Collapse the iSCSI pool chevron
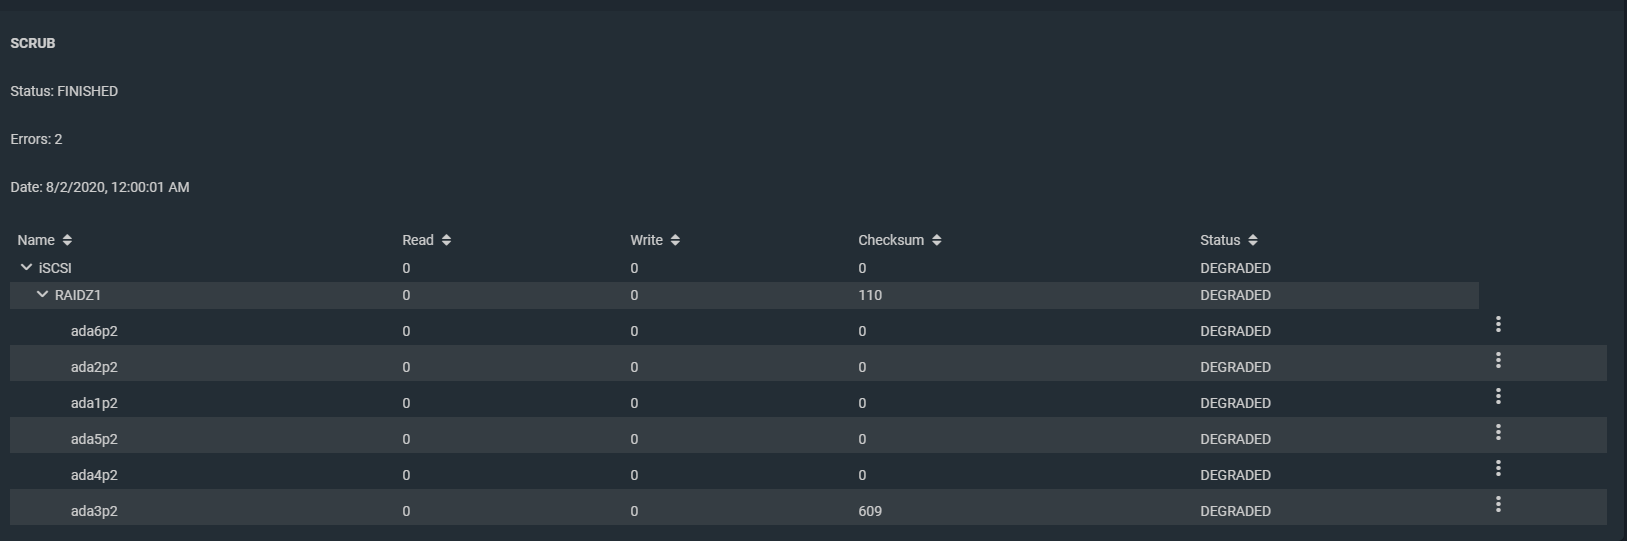1627x541 pixels. pyautogui.click(x=26, y=268)
